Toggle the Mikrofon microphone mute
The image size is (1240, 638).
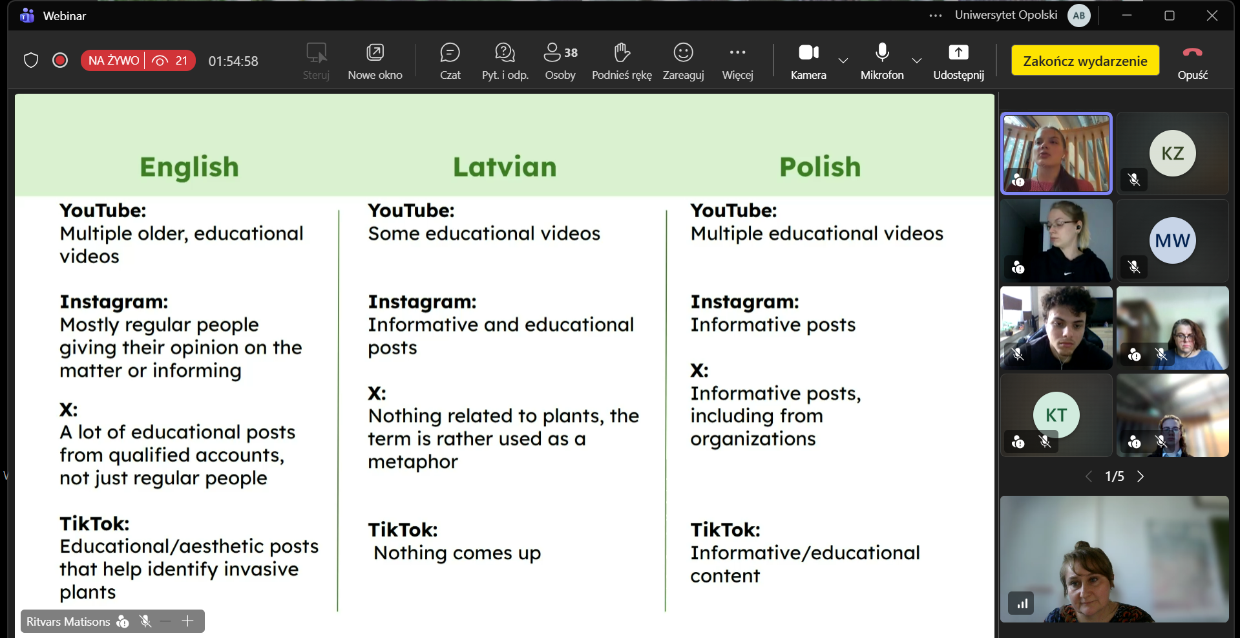[882, 61]
